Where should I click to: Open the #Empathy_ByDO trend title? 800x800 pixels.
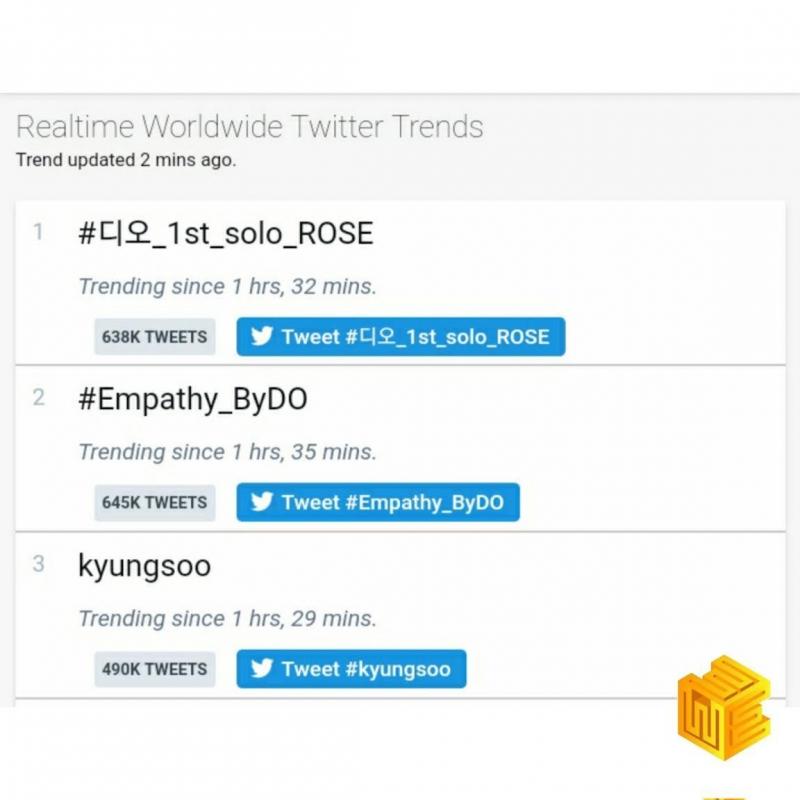pos(192,400)
